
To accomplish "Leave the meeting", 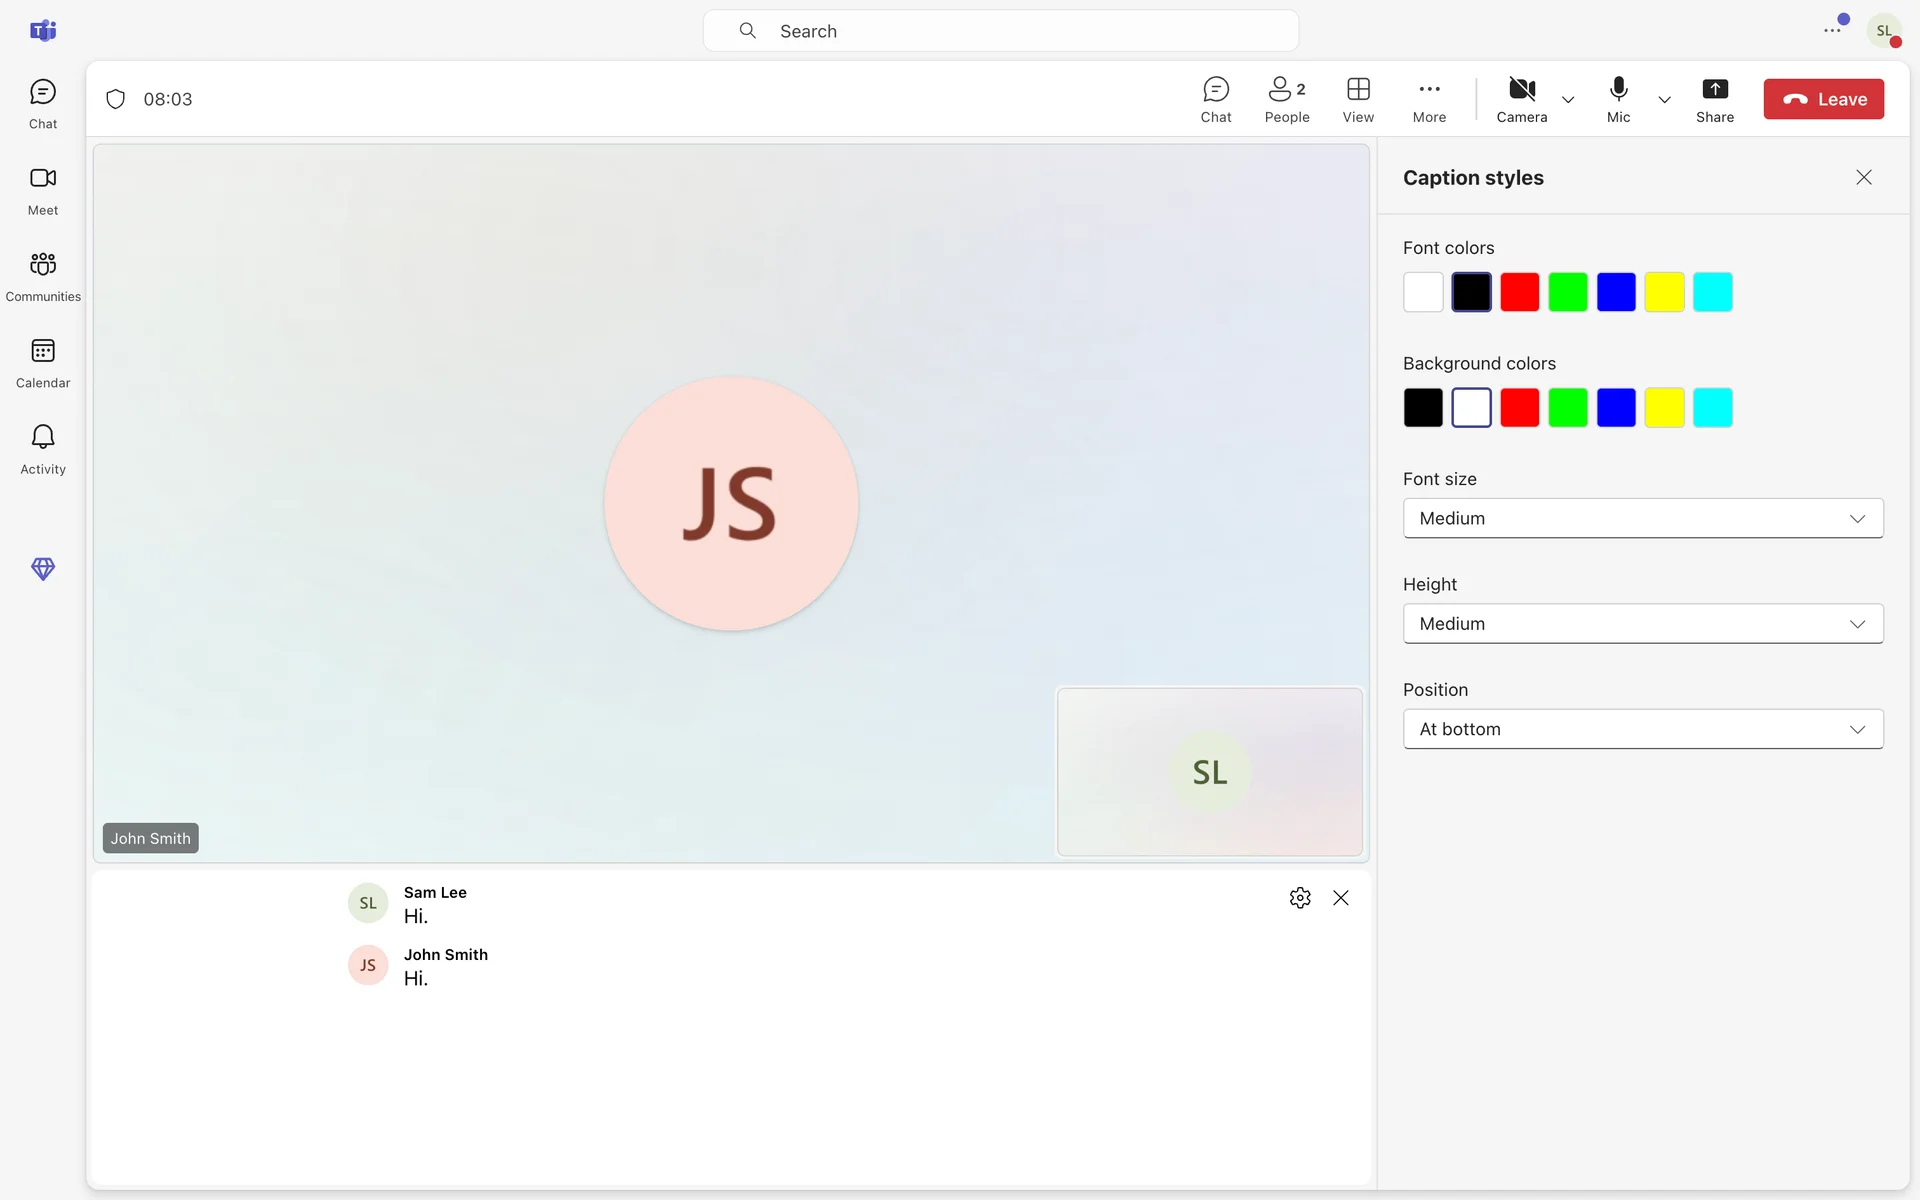I will (1822, 99).
